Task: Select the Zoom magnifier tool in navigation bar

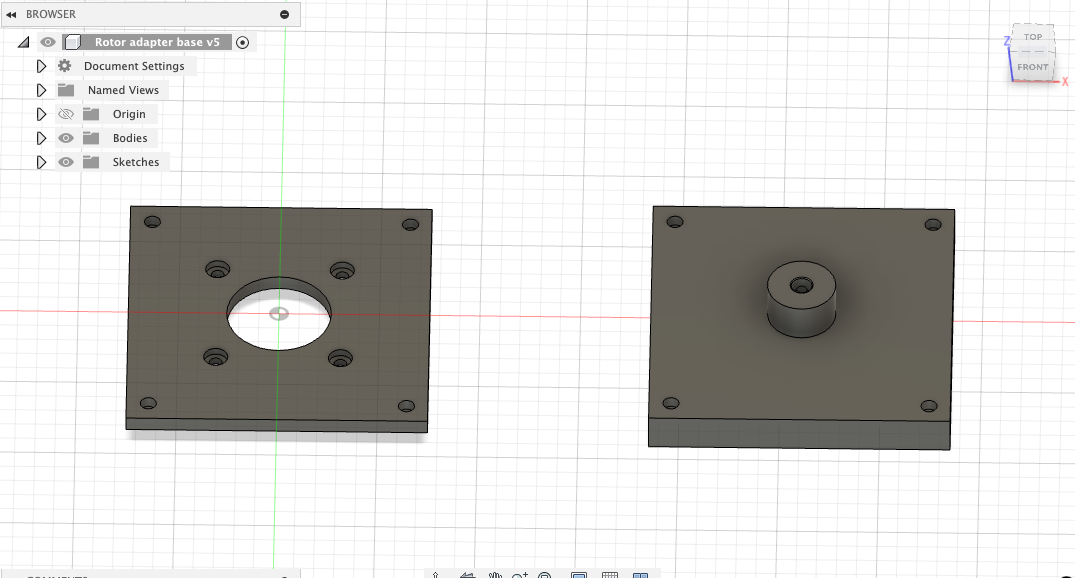Action: click(x=520, y=575)
